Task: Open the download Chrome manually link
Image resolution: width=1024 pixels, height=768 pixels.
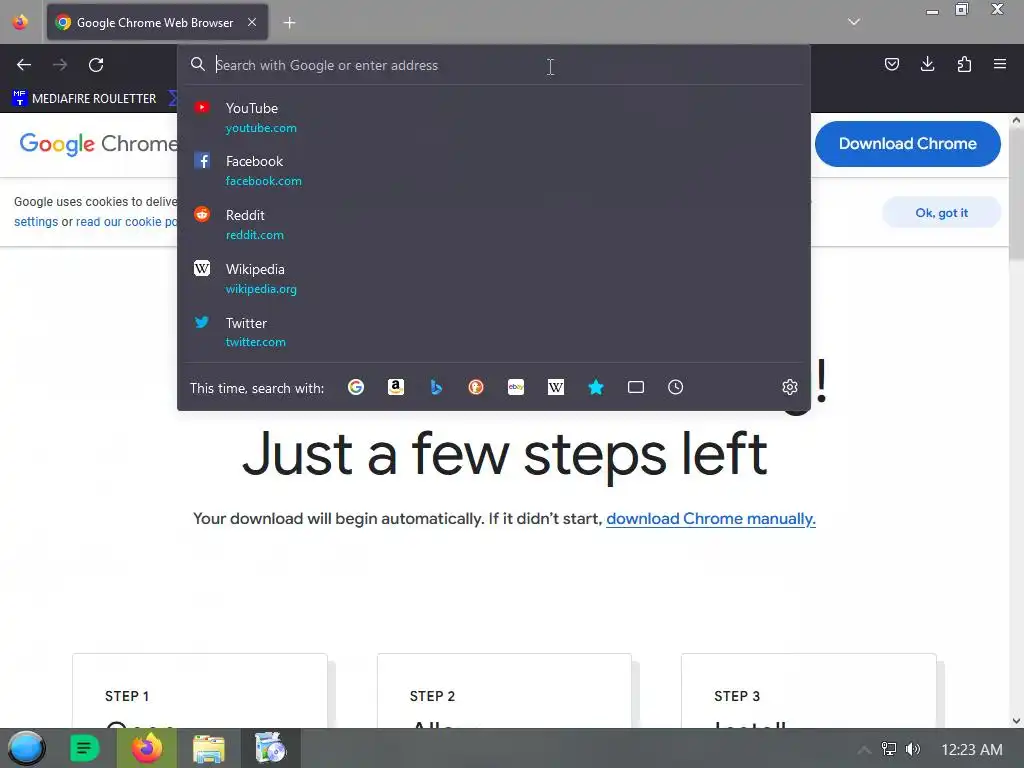Action: [711, 519]
